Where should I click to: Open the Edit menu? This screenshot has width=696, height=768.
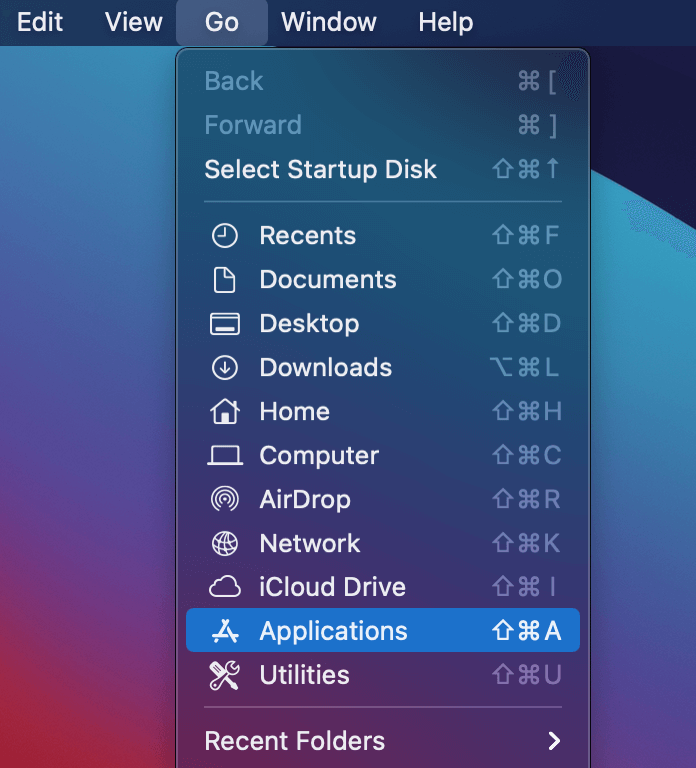tap(40, 22)
